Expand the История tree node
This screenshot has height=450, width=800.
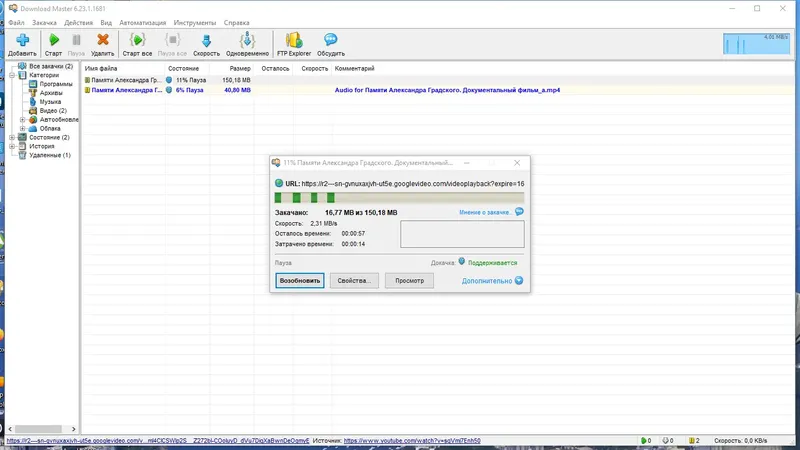(12, 146)
